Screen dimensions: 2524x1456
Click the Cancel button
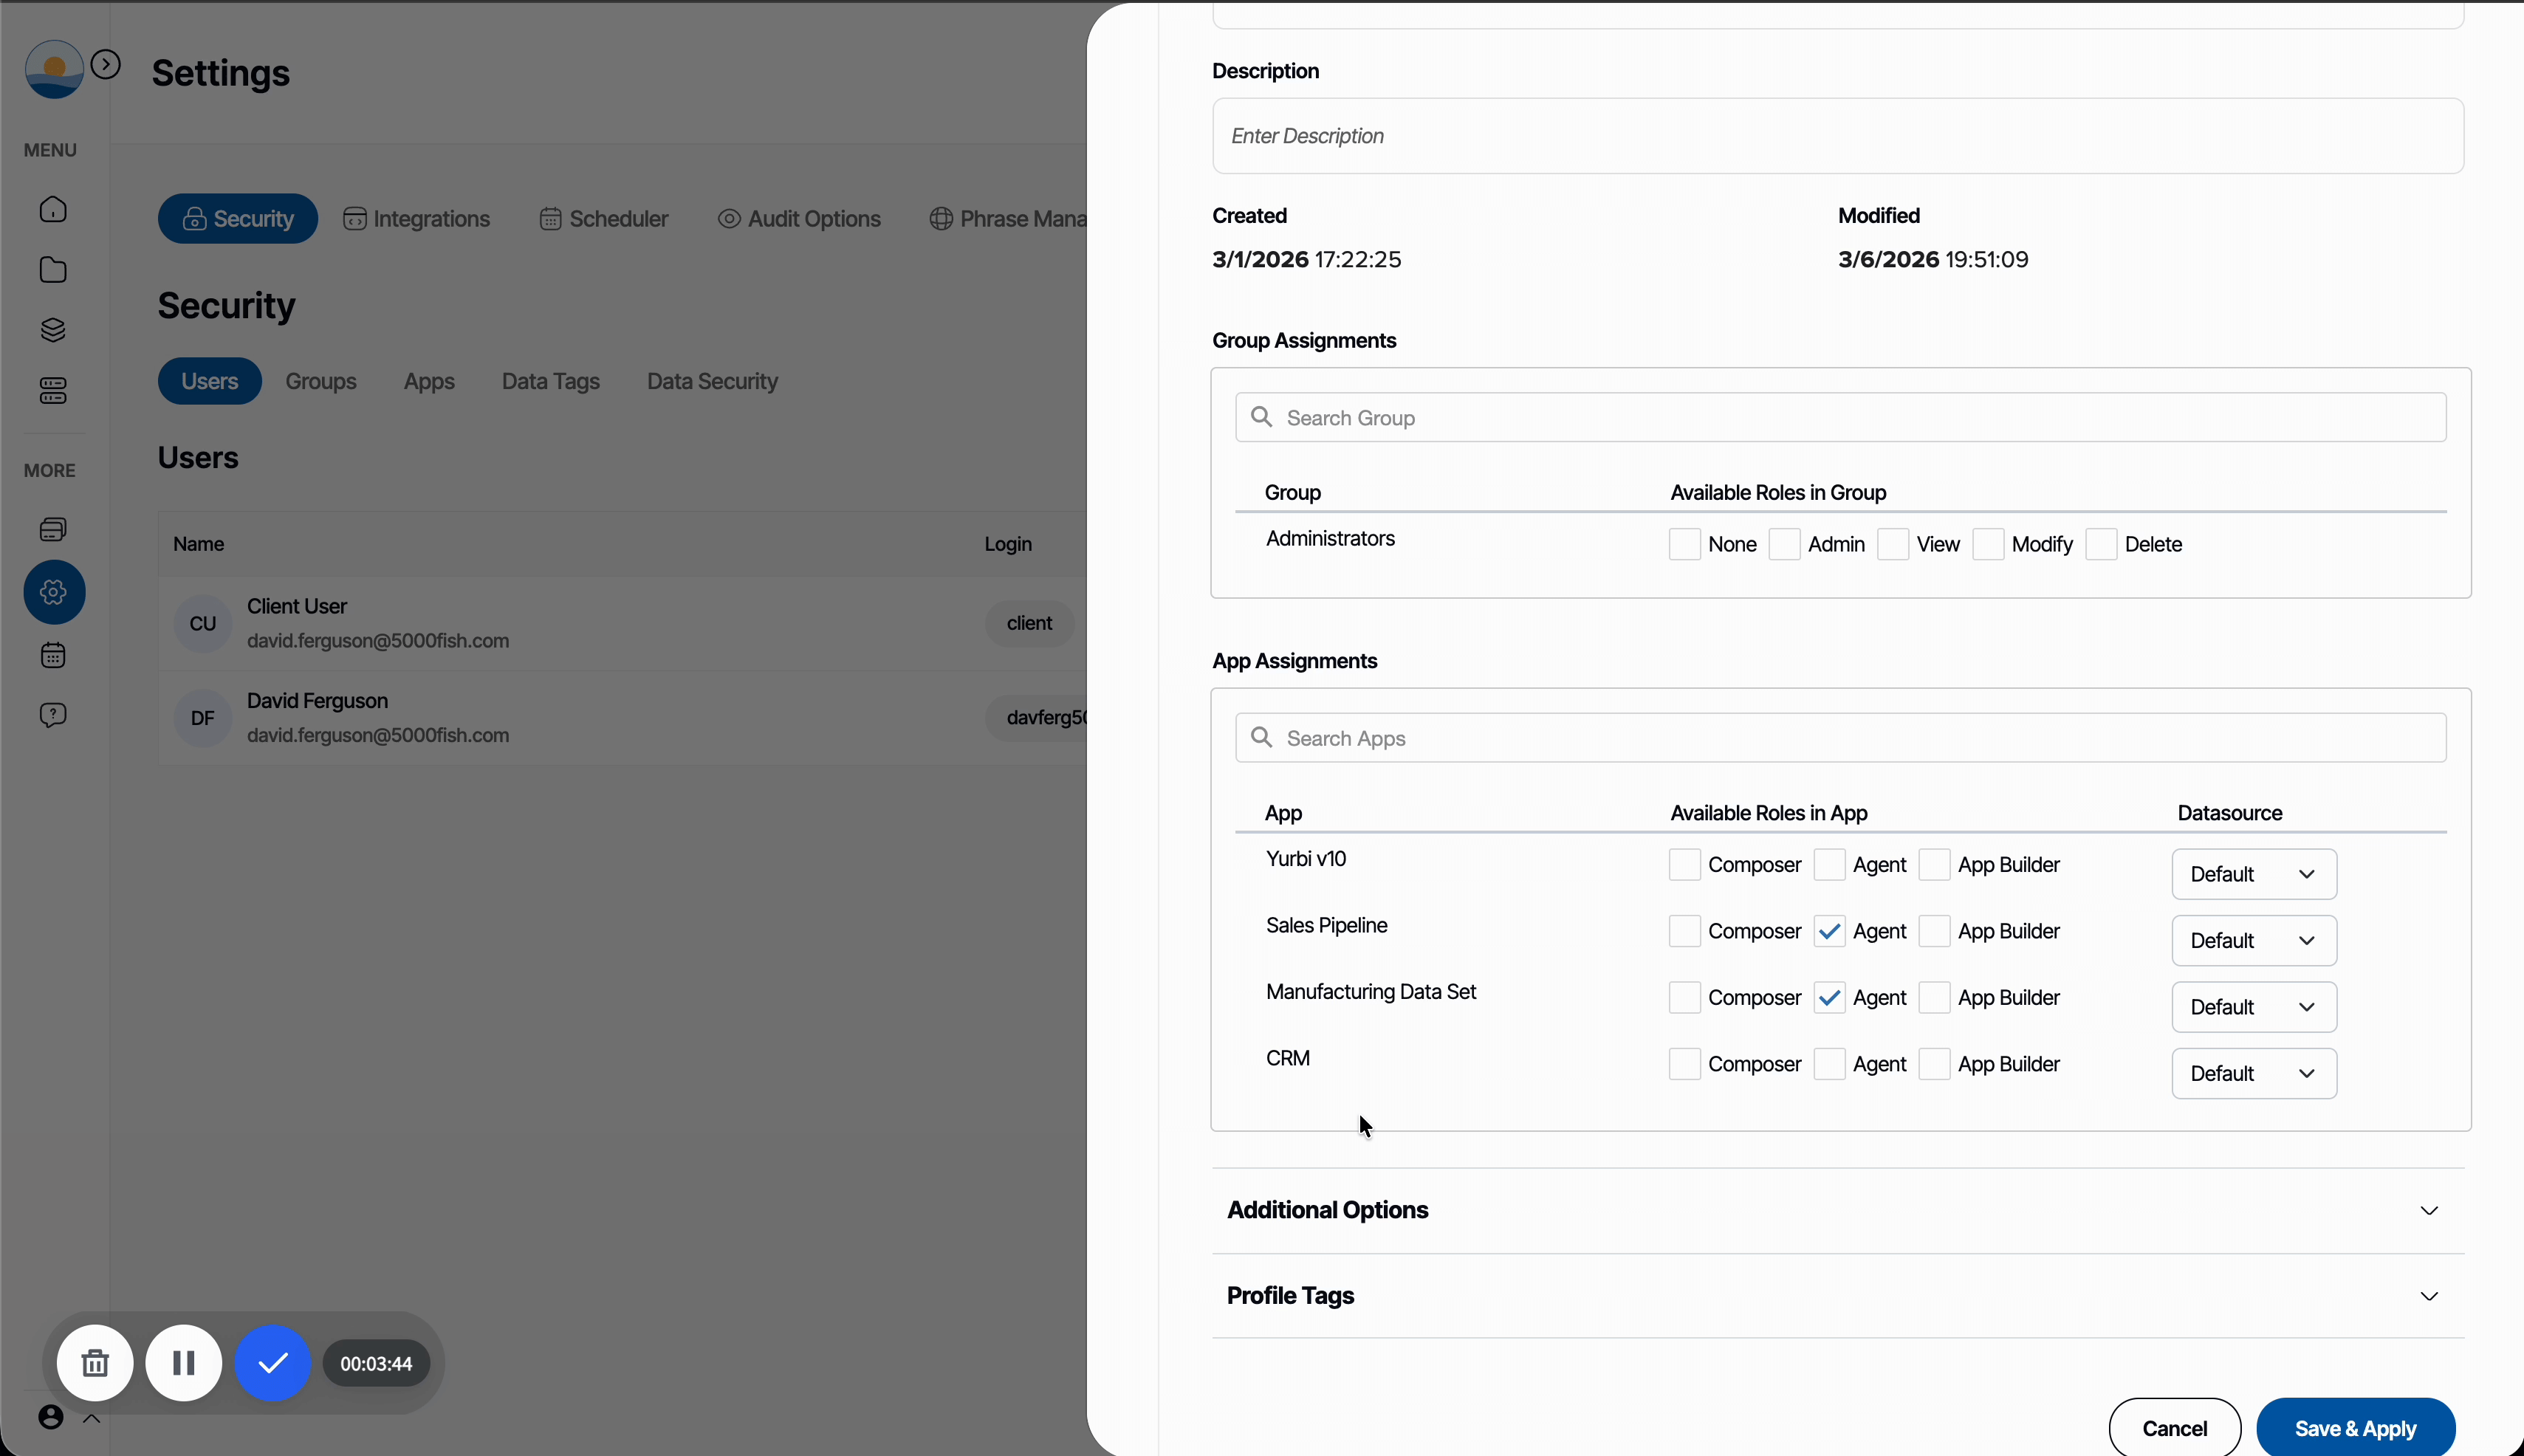(2175, 1428)
